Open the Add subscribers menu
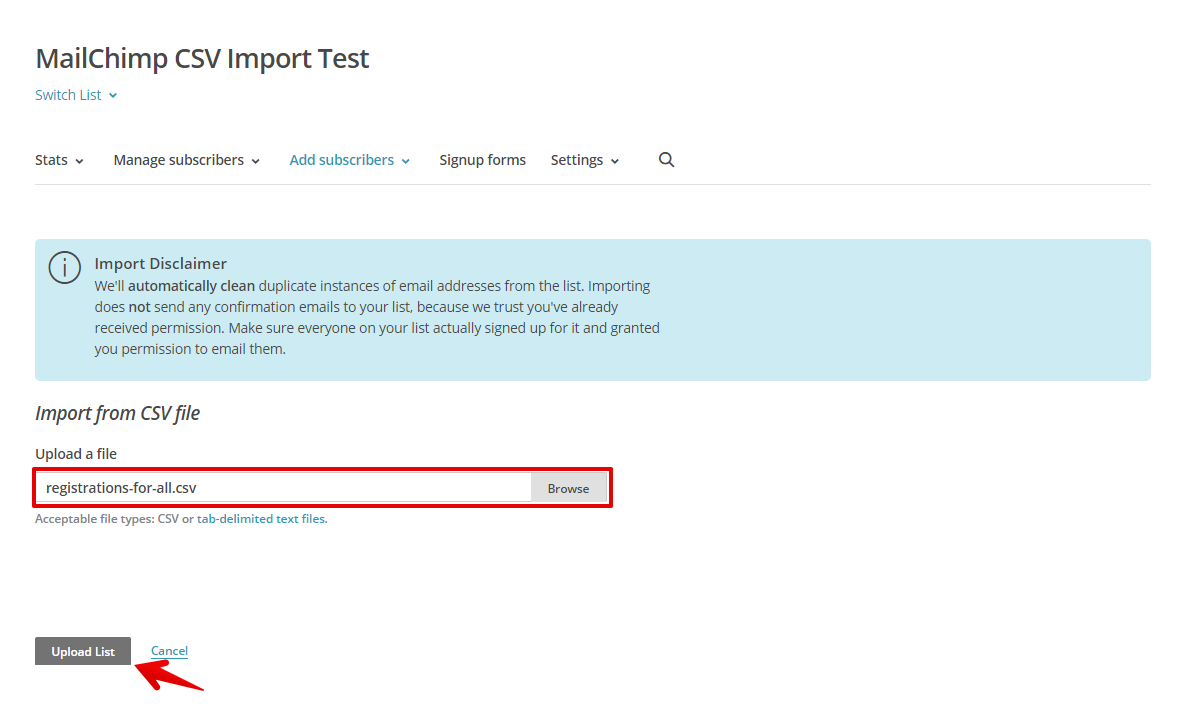 [350, 160]
